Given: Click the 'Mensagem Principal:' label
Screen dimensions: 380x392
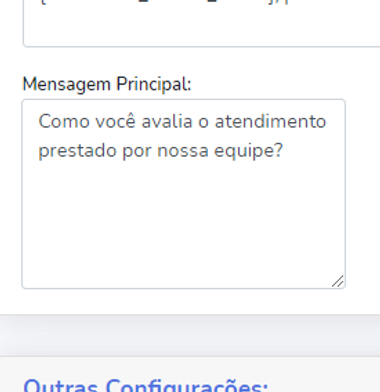Looking at the screenshot, I should tap(107, 84).
